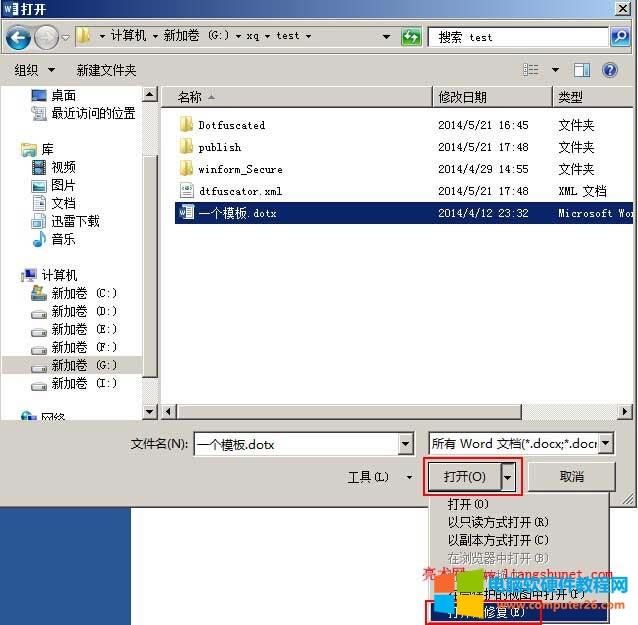Image resolution: width=638 pixels, height=625 pixels.
Task: Click 新建文件夹 button
Action: [x=106, y=70]
